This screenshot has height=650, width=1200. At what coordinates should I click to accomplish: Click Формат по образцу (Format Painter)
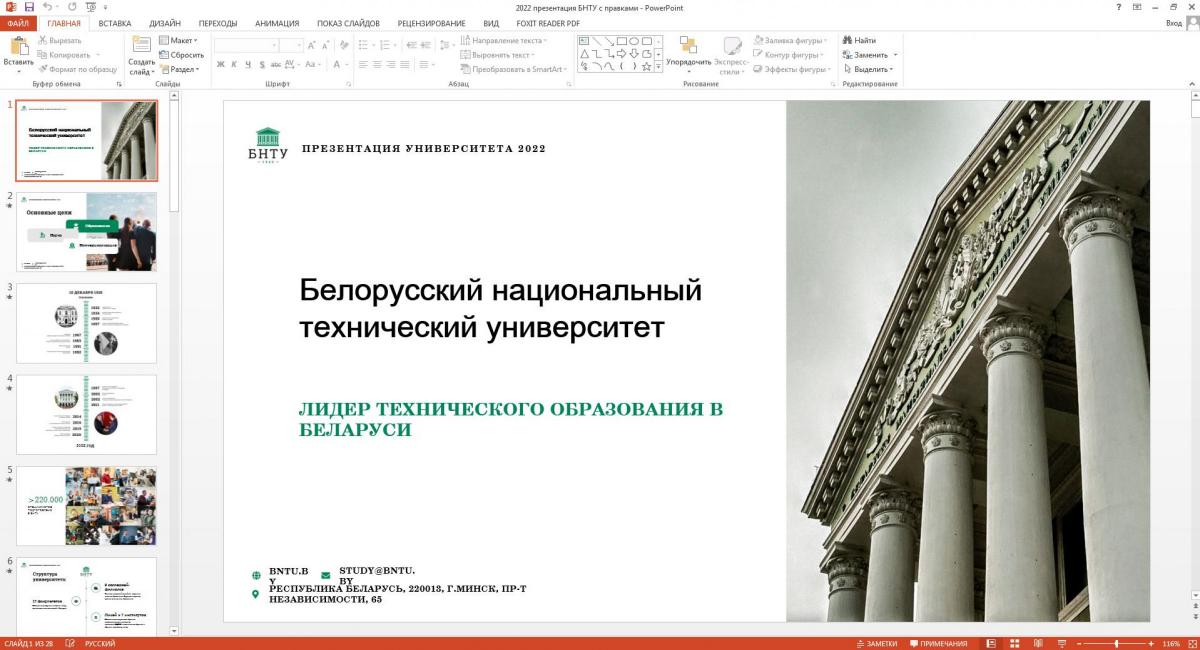coord(77,69)
